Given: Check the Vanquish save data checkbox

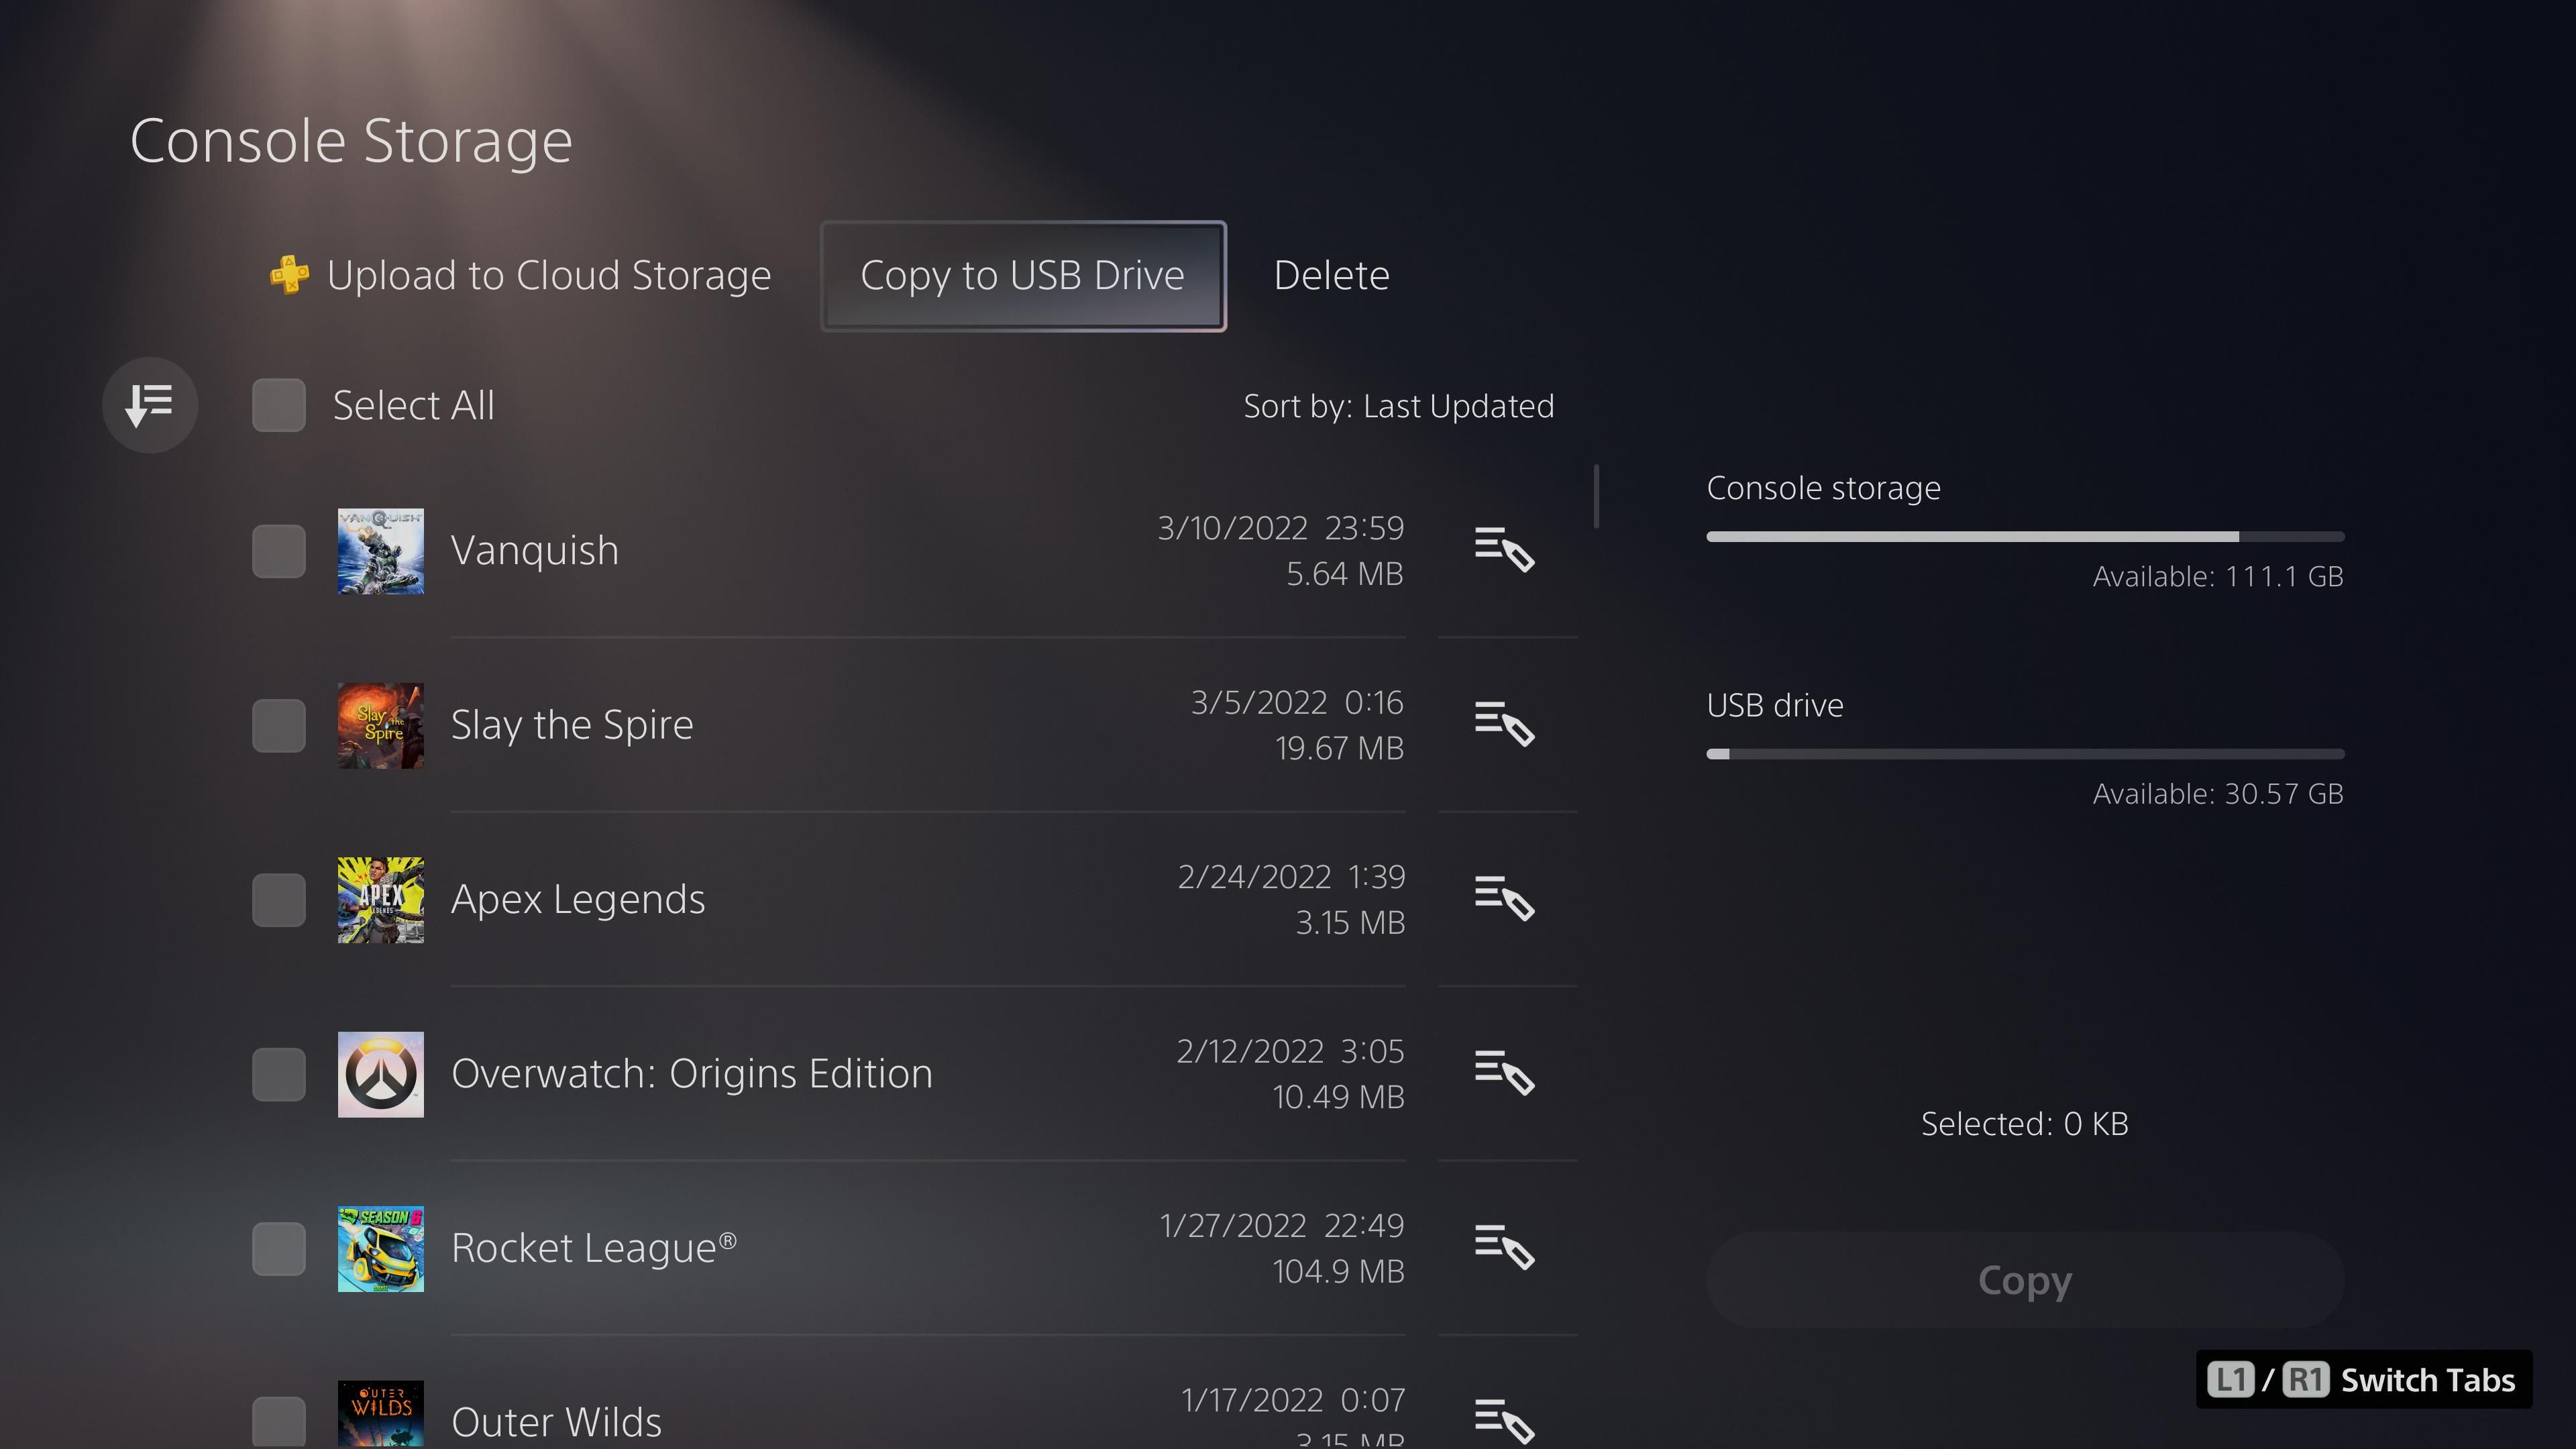Looking at the screenshot, I should point(279,551).
